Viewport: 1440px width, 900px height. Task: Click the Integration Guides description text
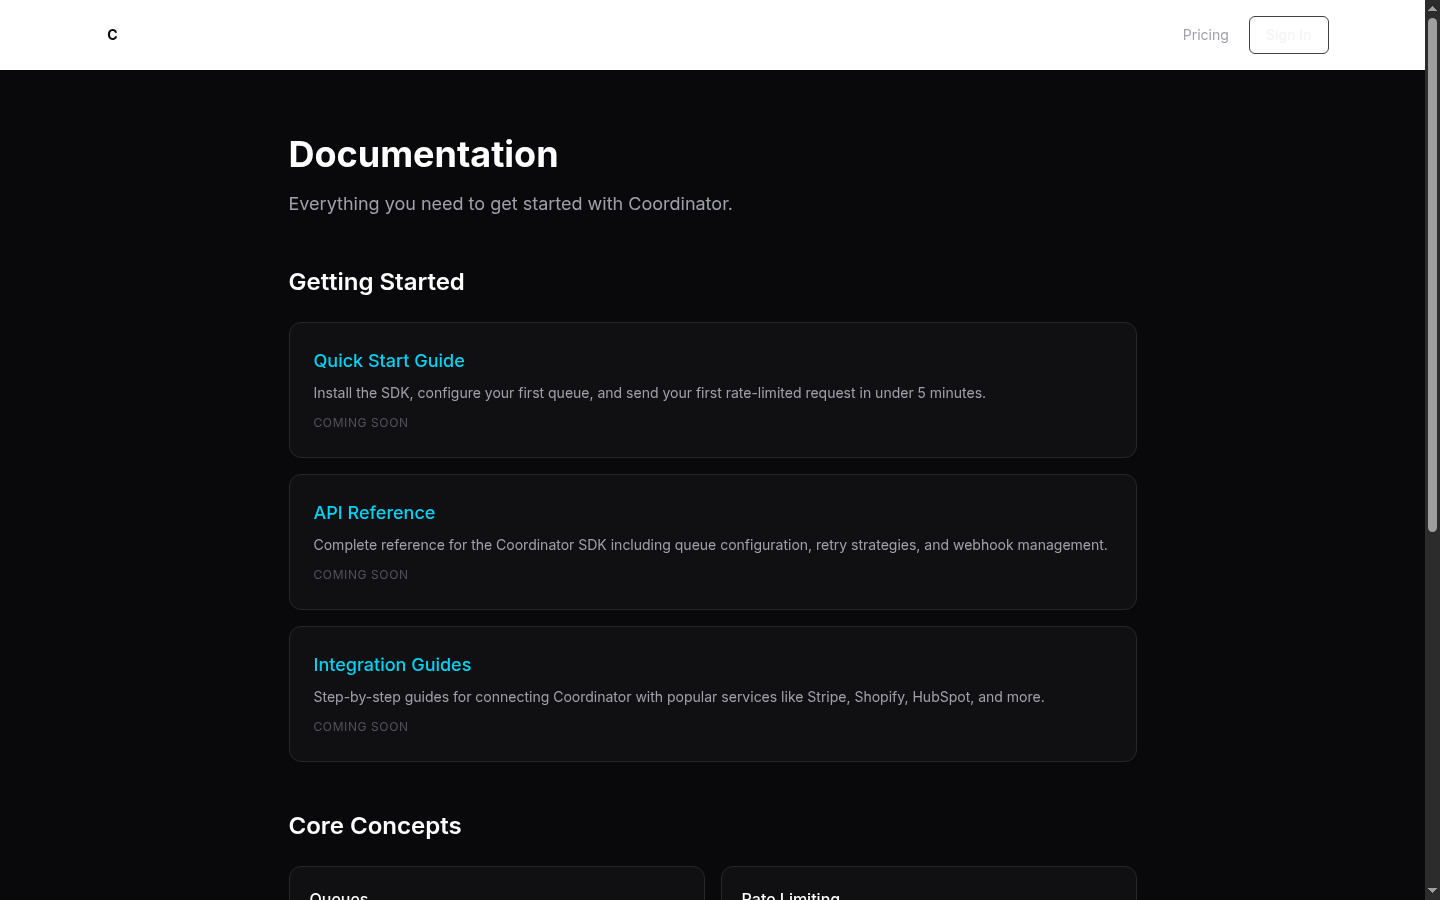[678, 697]
